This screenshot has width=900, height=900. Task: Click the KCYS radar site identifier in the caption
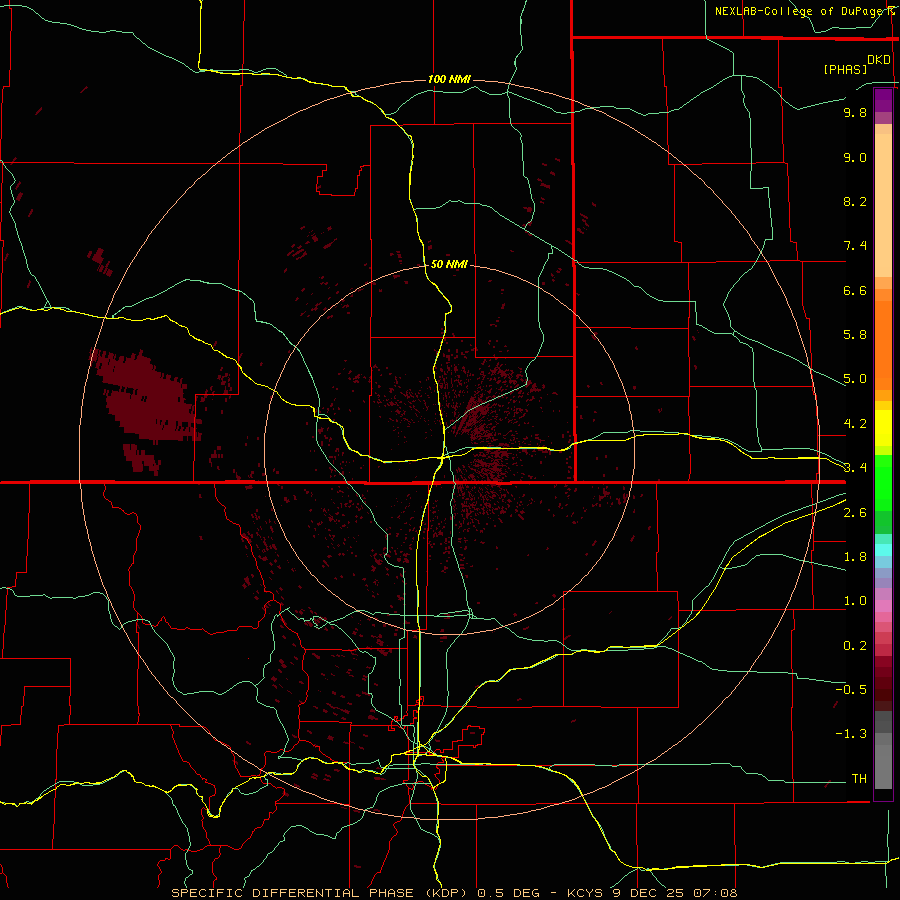pos(585,893)
